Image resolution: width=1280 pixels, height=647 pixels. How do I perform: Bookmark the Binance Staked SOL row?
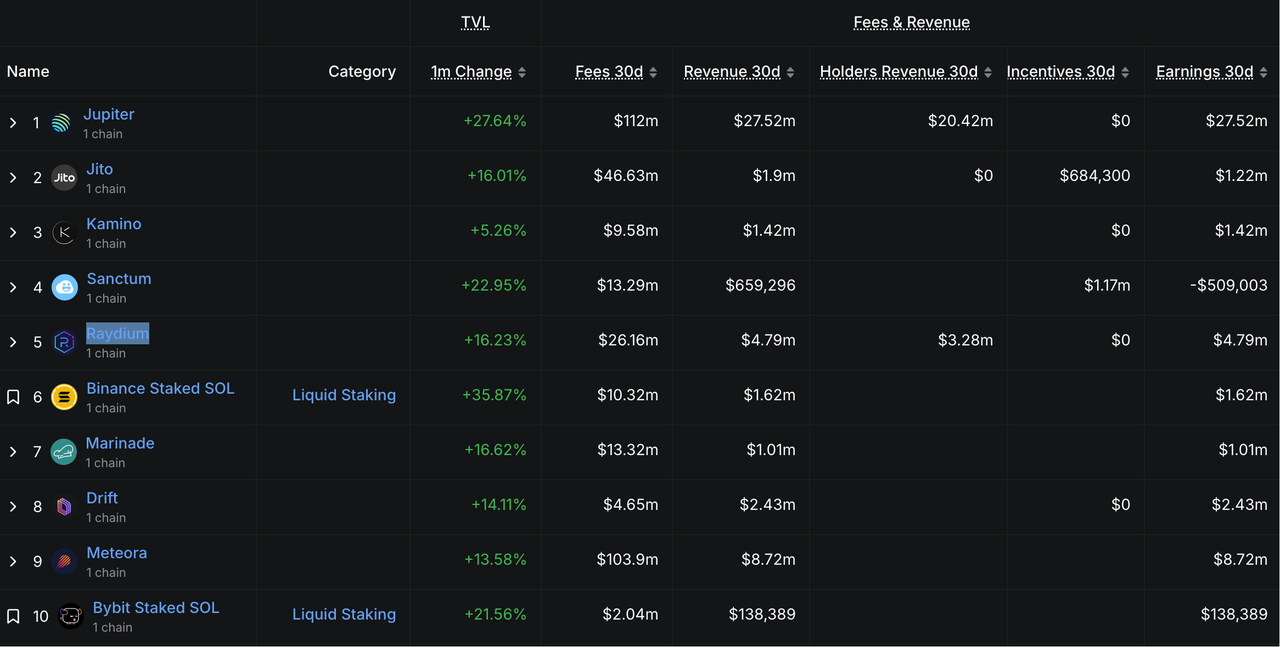point(13,397)
